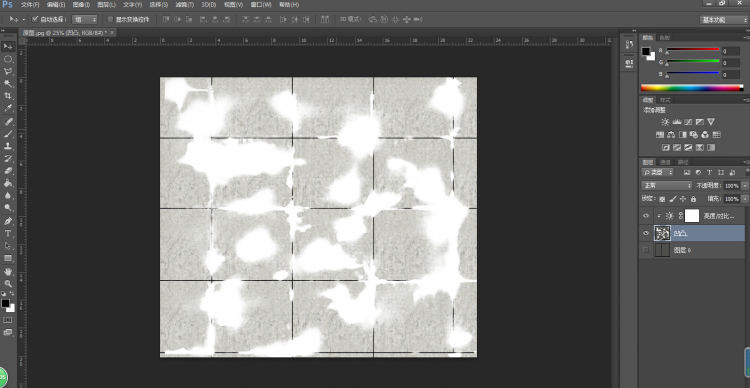Enable Show Transform Controls (显示变换控件) checkbox
The image size is (750, 388).
(110, 20)
